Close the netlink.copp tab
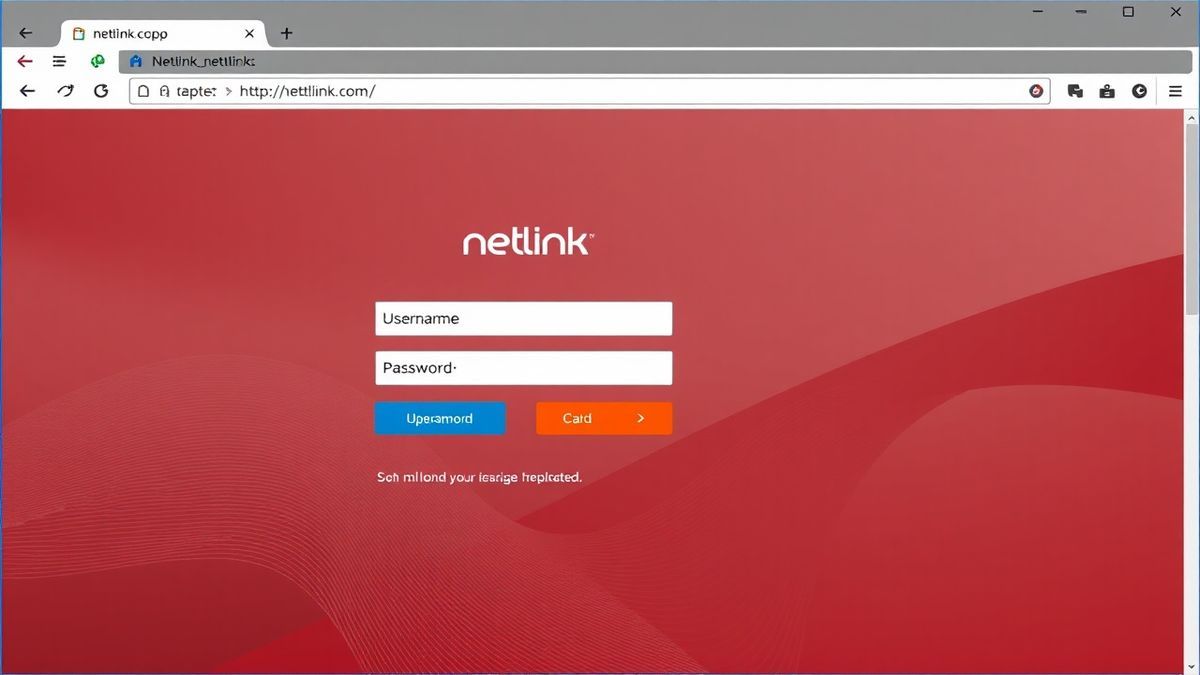The height and width of the screenshot is (675, 1200). 249,33
